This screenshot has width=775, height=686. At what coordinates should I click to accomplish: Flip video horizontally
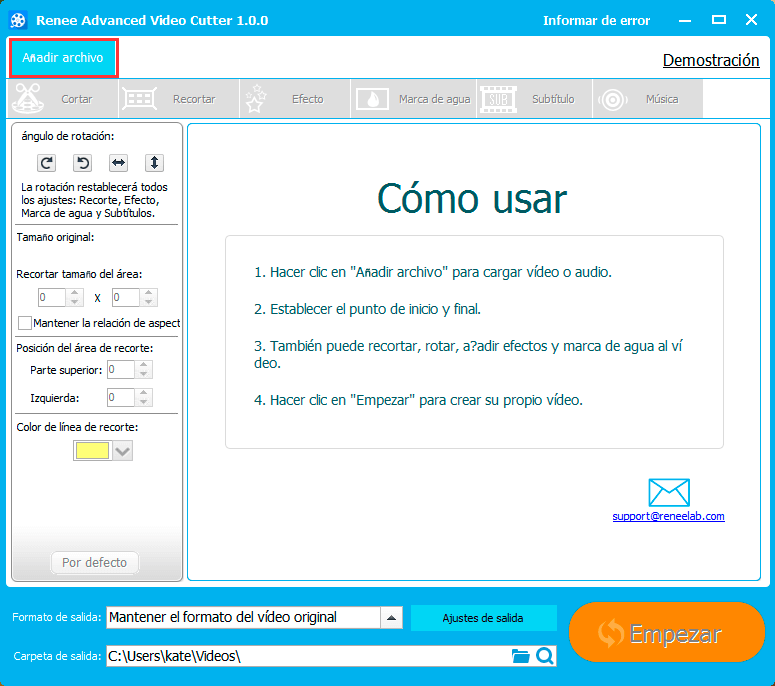[118, 163]
